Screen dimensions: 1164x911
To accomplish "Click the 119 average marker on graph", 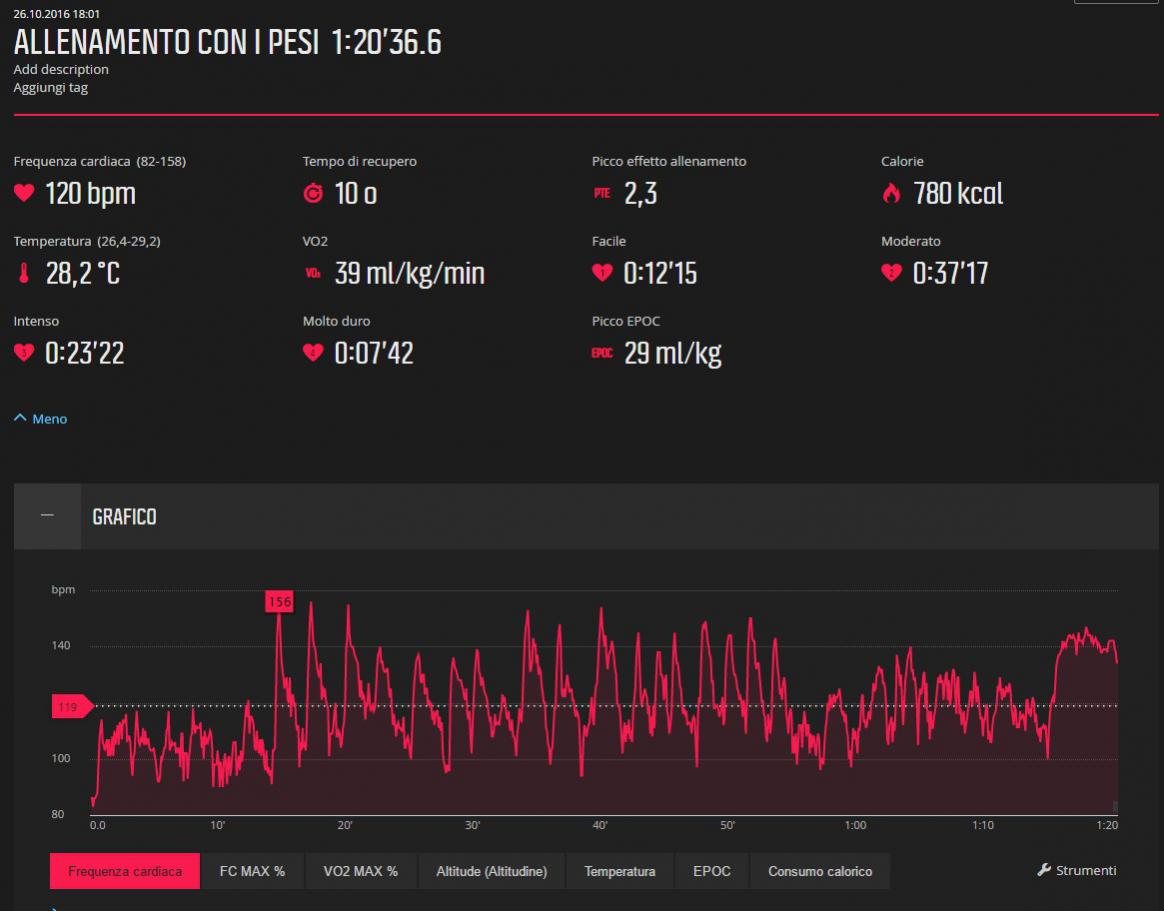I will click(69, 707).
